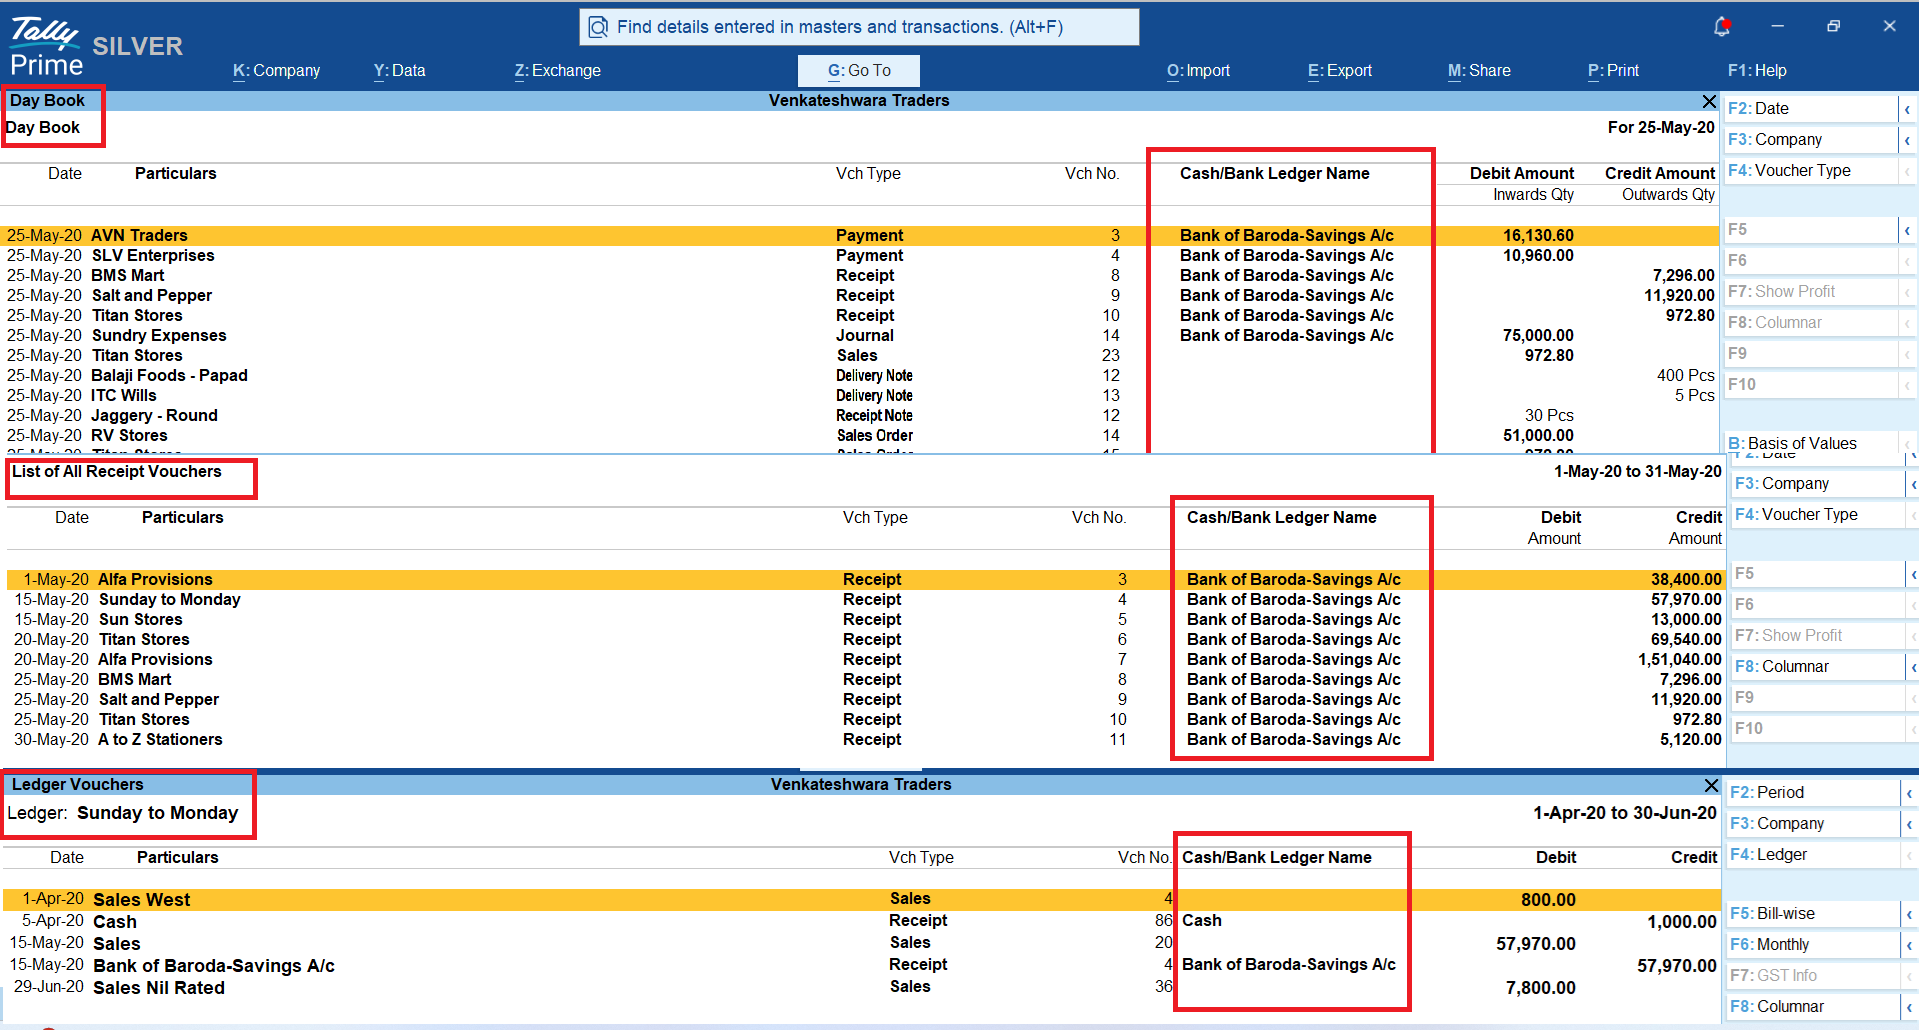Expand the chevron beside Receipt list F8: Columnar

click(1913, 667)
